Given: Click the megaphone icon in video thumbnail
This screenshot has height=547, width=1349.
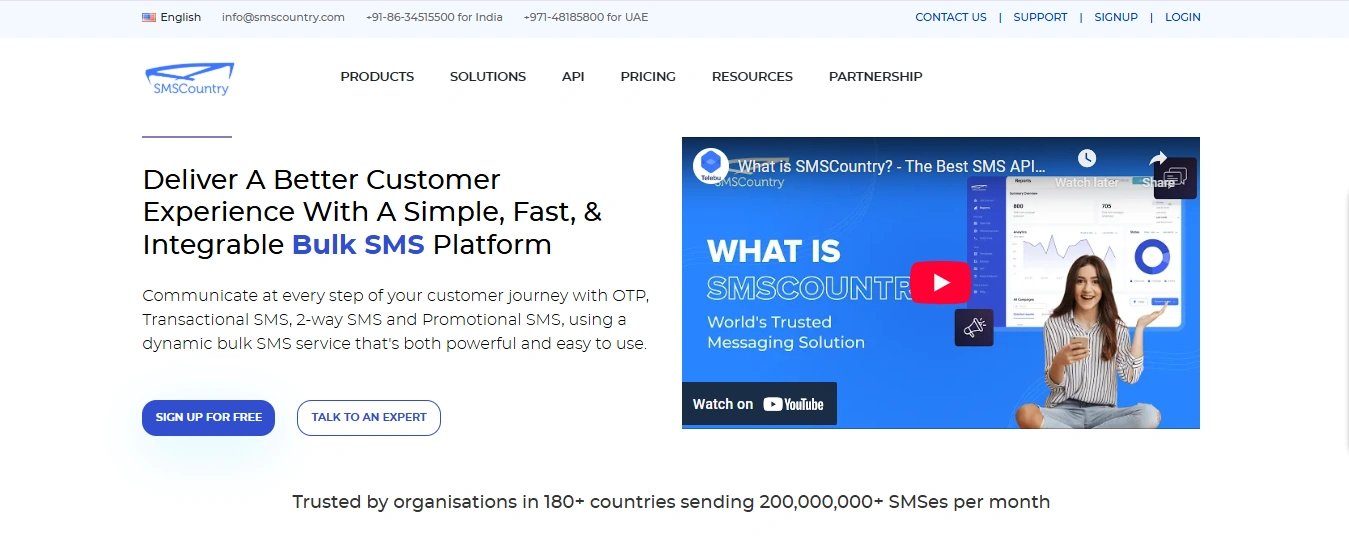Looking at the screenshot, I should tap(973, 327).
